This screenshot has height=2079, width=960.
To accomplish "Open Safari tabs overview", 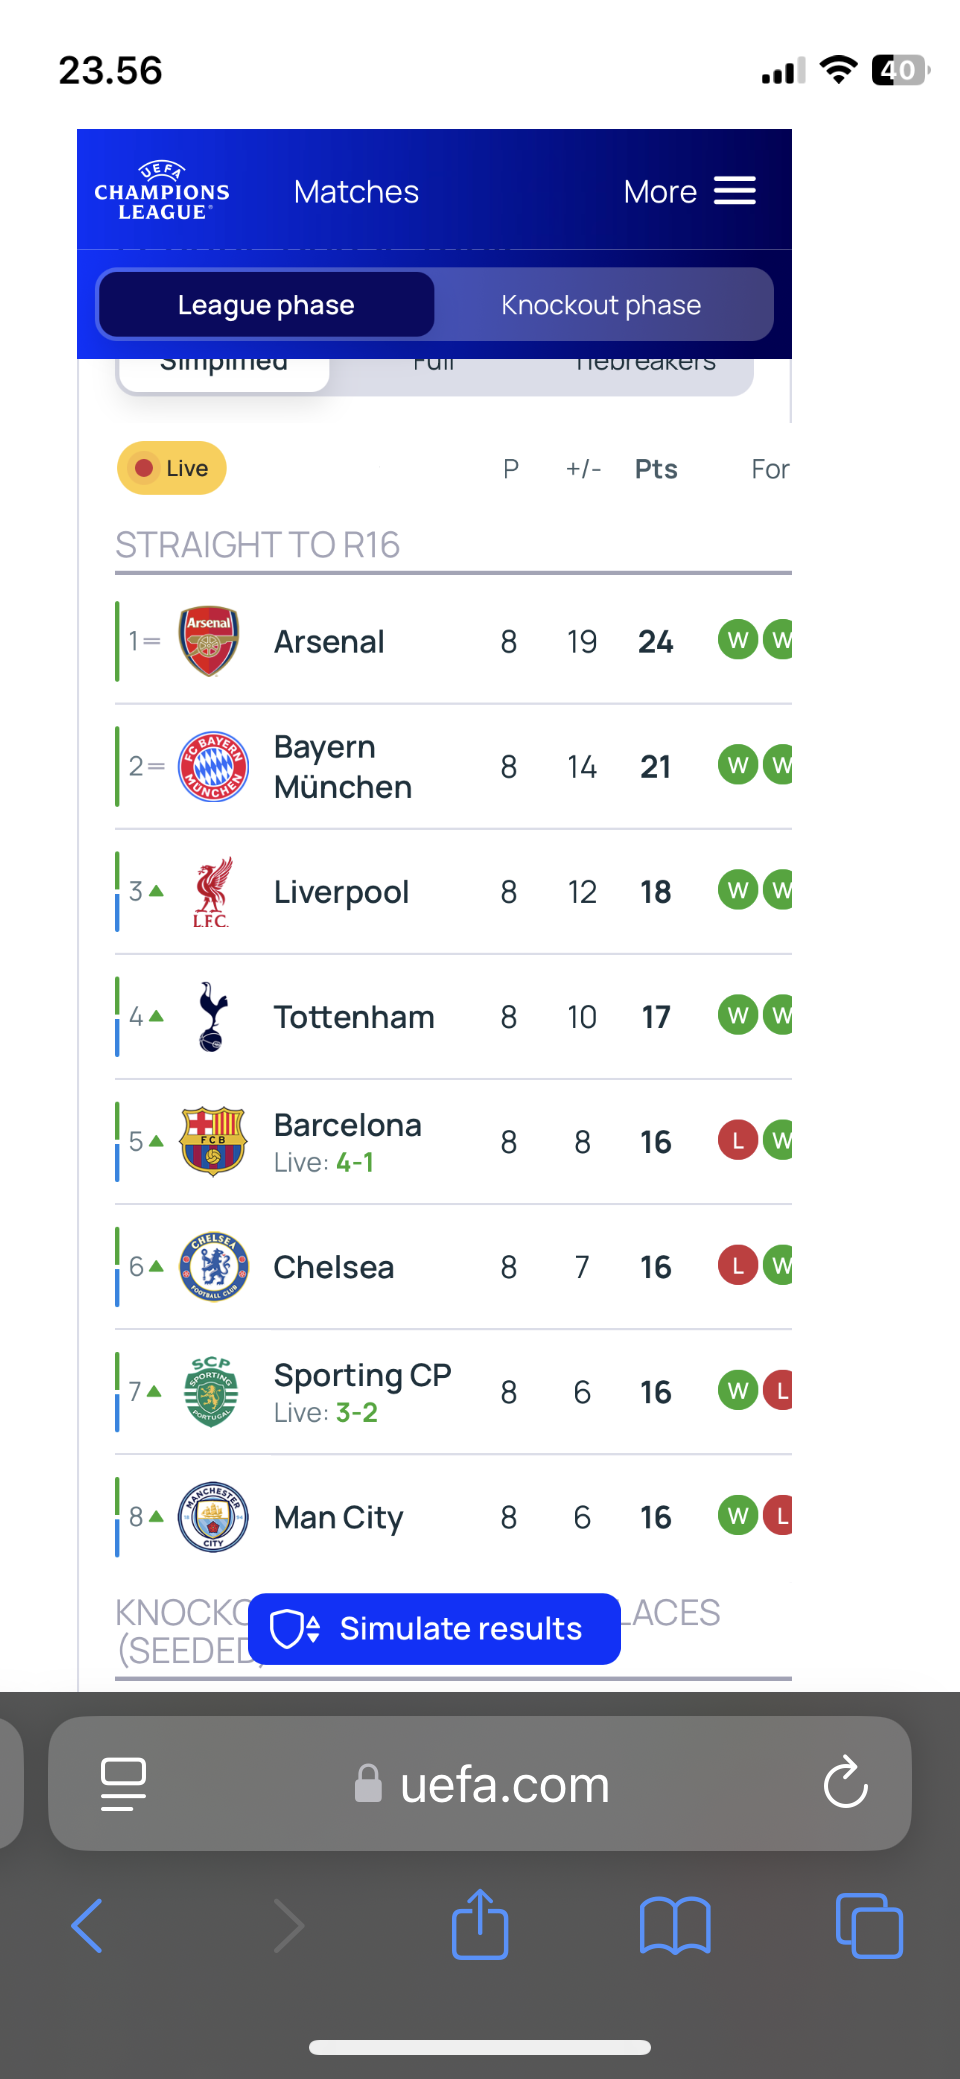I will [869, 1925].
